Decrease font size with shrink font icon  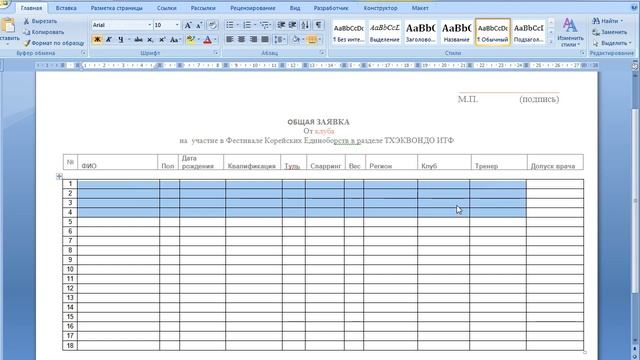[x=199, y=25]
